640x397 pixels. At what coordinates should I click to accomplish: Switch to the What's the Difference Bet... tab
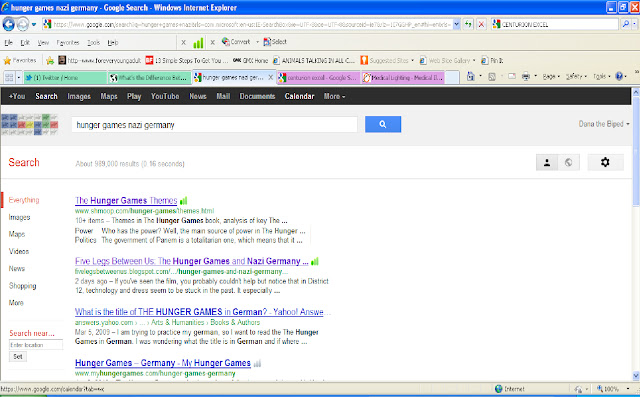tap(150, 77)
